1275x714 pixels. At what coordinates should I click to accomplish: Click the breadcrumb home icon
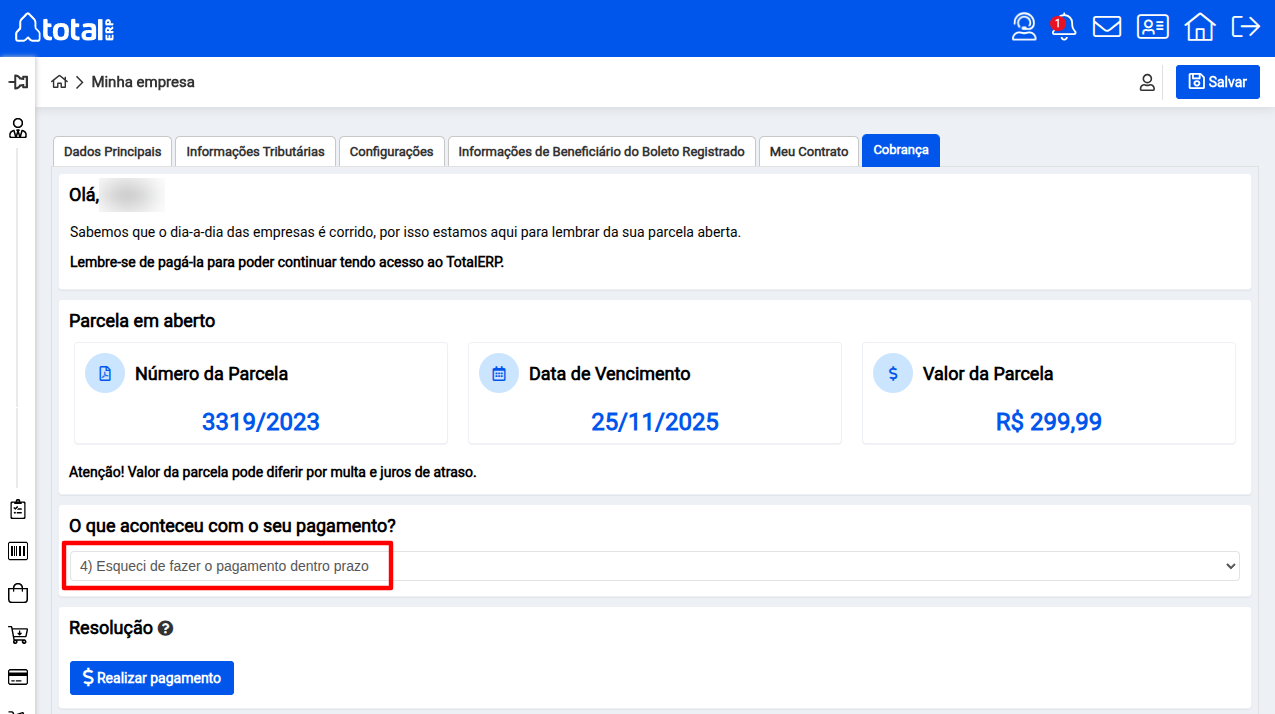click(x=60, y=82)
